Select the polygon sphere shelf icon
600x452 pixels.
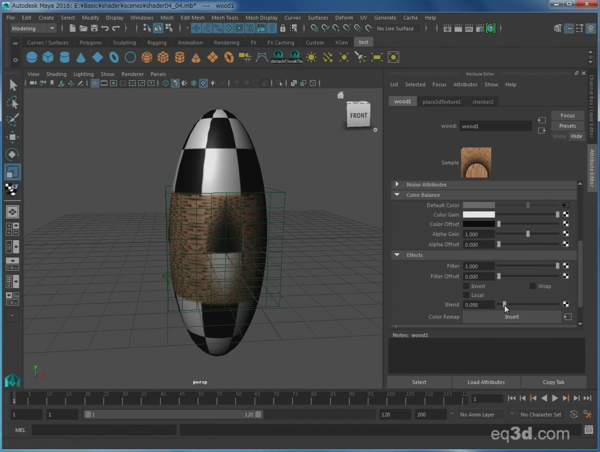pos(32,58)
